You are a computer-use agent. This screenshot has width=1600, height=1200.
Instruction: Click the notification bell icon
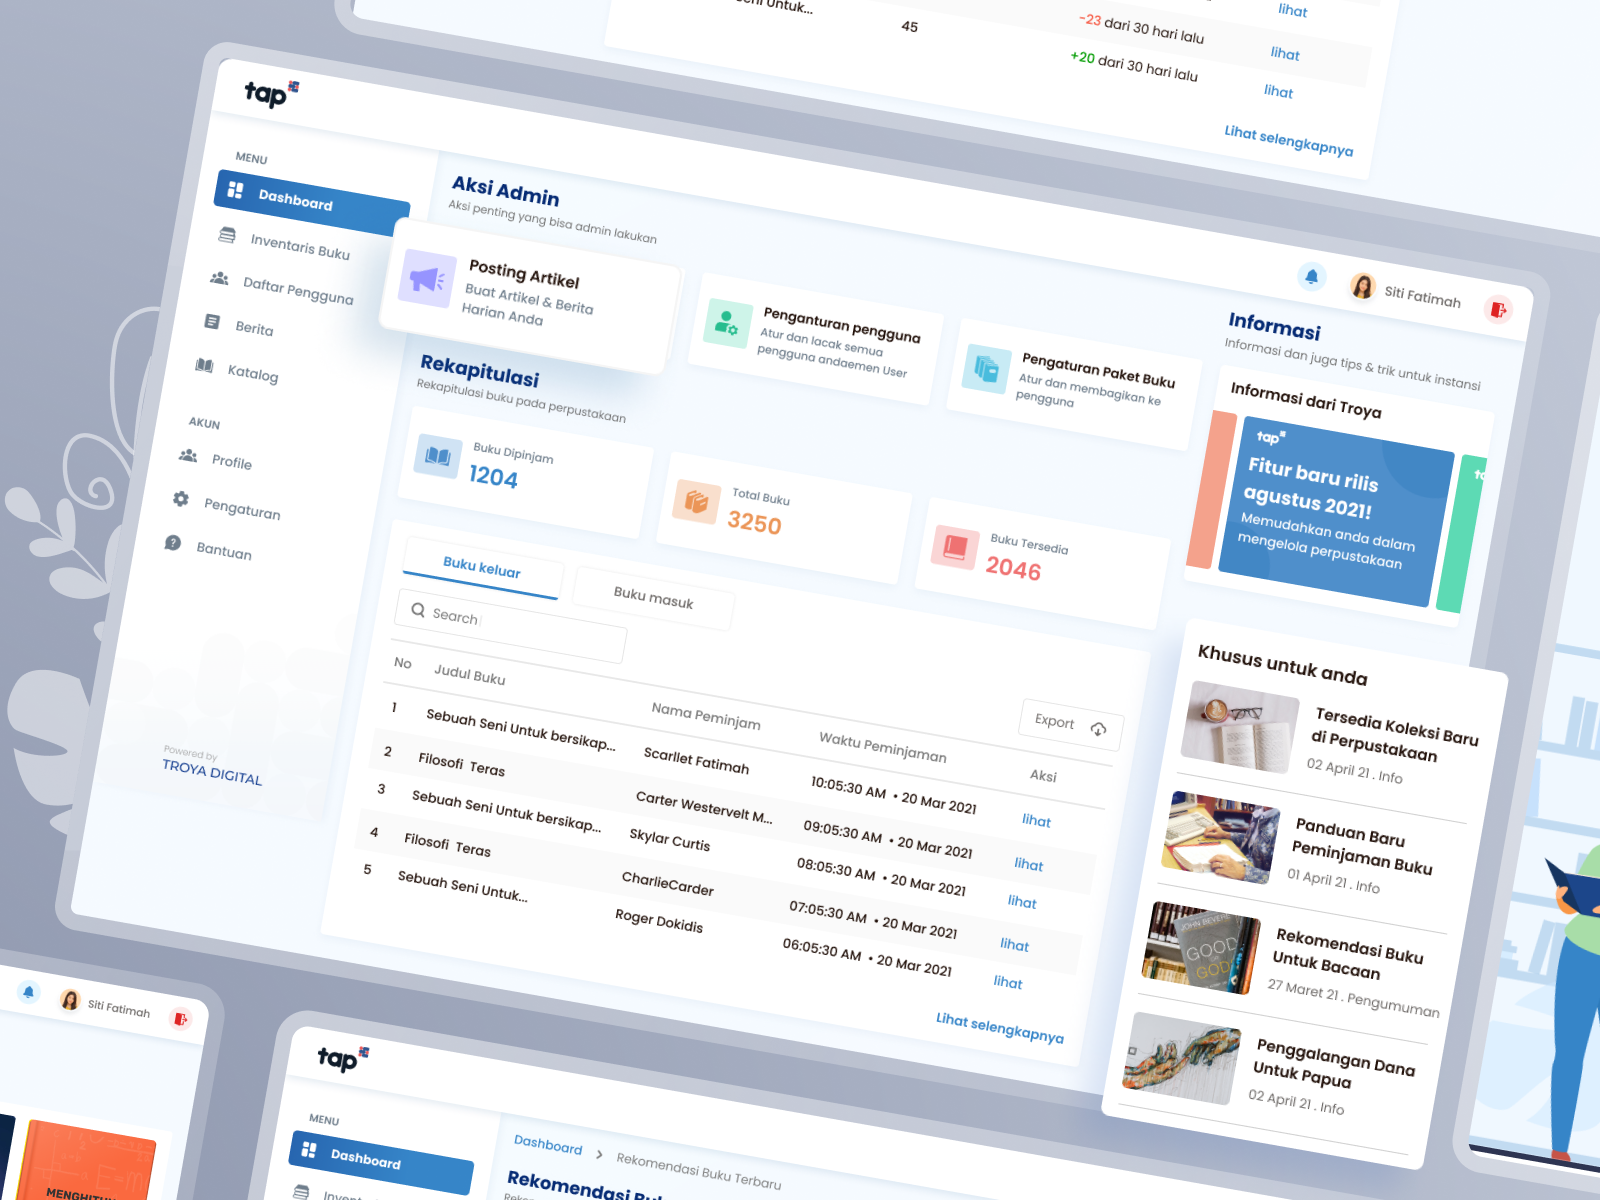[x=1313, y=277]
